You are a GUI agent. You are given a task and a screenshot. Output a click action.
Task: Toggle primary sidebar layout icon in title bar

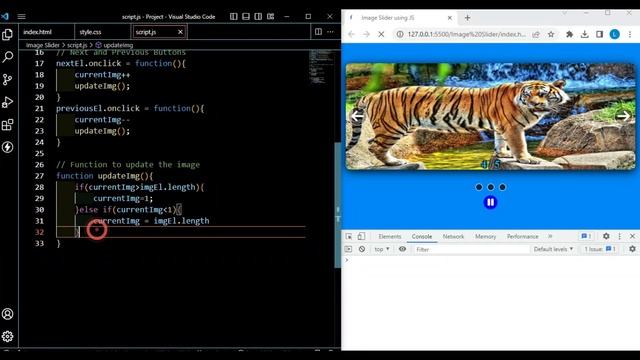point(233,17)
